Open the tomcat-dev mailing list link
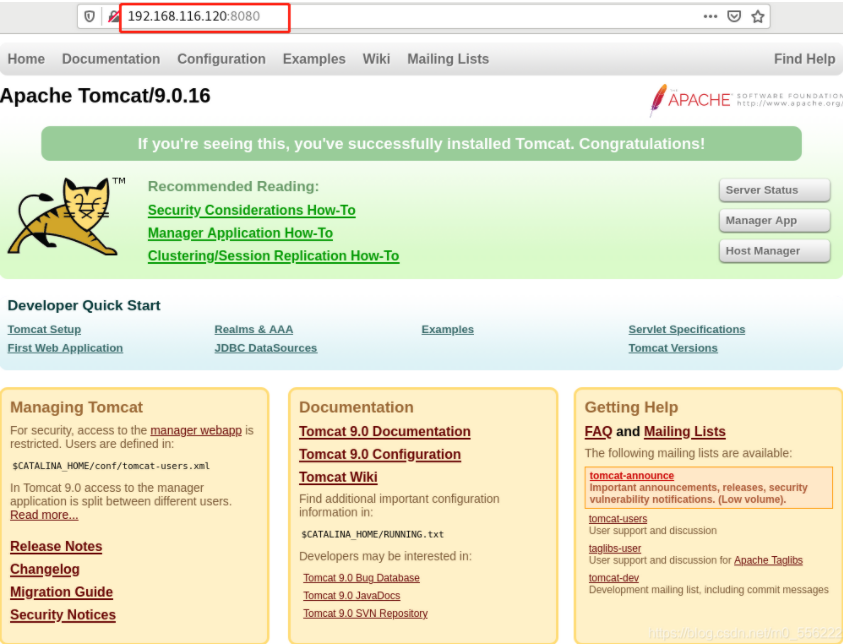This screenshot has width=843, height=644. (x=613, y=578)
